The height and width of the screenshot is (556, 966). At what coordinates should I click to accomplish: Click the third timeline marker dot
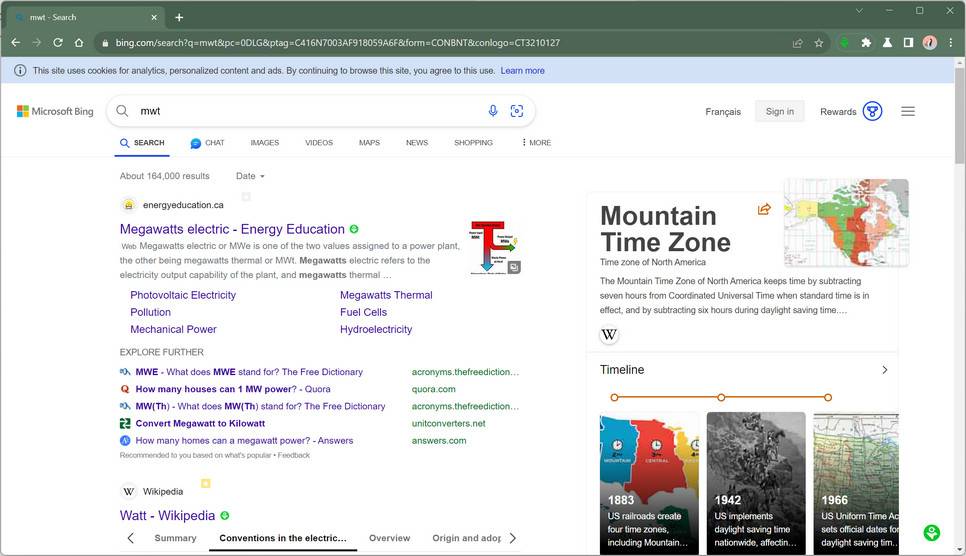(x=828, y=398)
